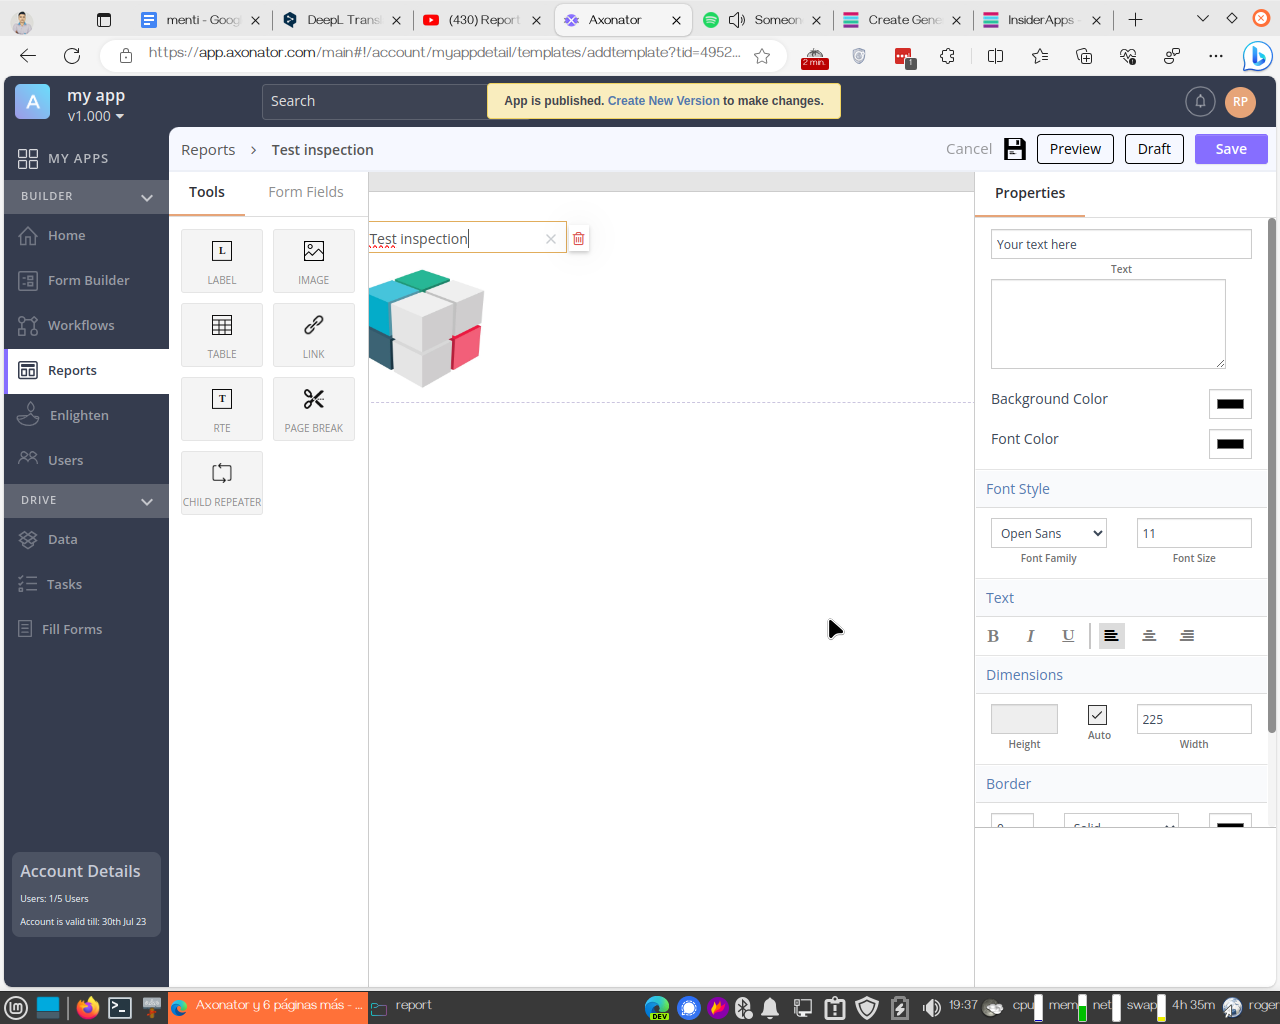
Task: Add a Label tool to the report
Action: tap(222, 260)
